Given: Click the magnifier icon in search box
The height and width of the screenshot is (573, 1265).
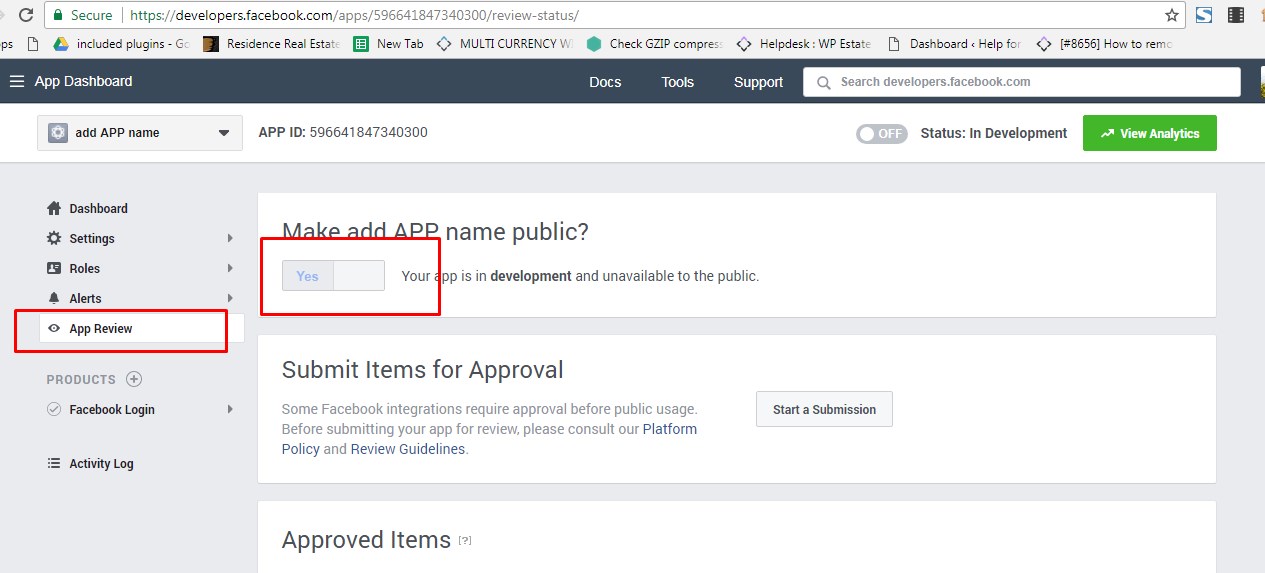Looking at the screenshot, I should tap(824, 82).
